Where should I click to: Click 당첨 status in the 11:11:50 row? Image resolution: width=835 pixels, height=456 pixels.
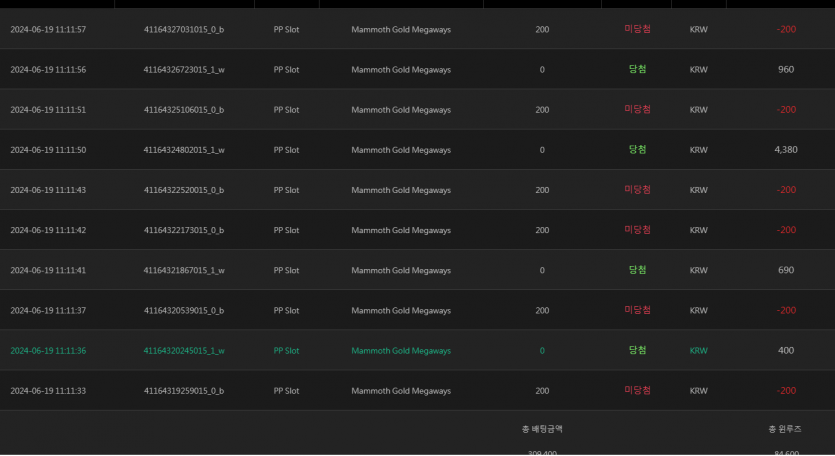pos(637,150)
